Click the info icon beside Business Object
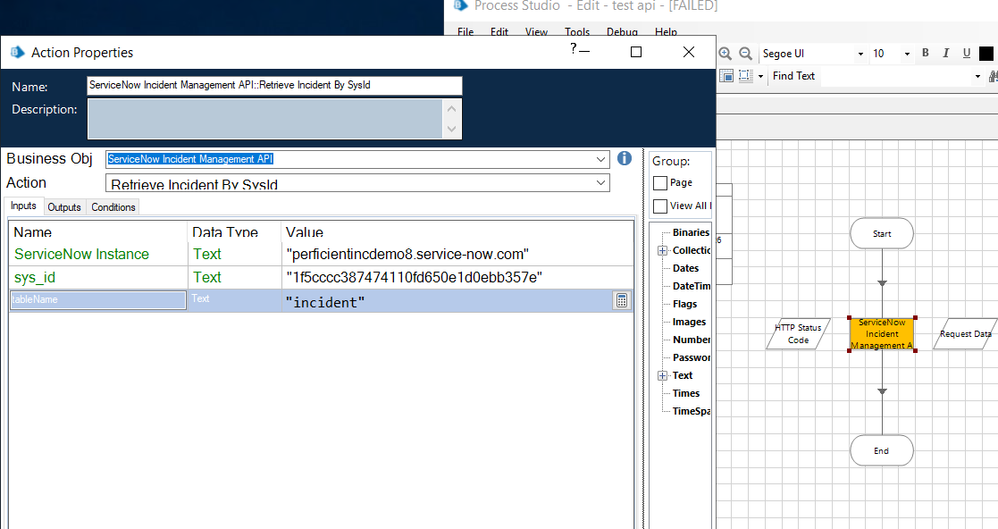The image size is (998, 529). point(624,158)
